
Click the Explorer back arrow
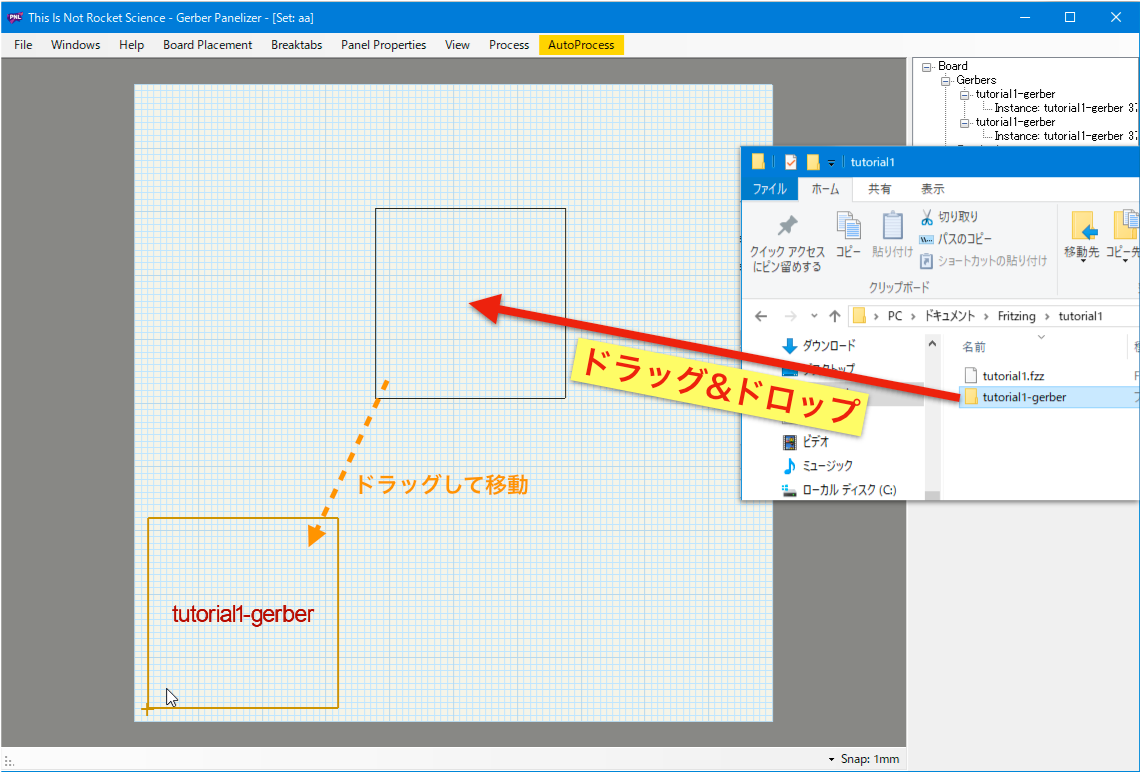[x=760, y=316]
